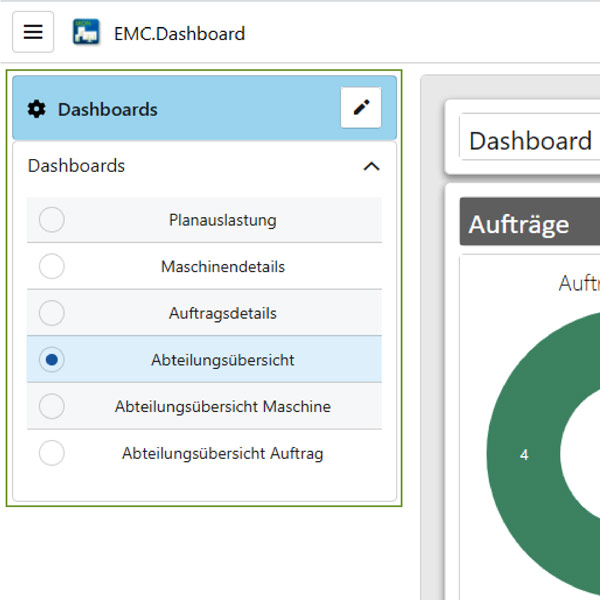The width and height of the screenshot is (600, 600).
Task: Click the gear icon beside Dashboards header
Action: 37,109
